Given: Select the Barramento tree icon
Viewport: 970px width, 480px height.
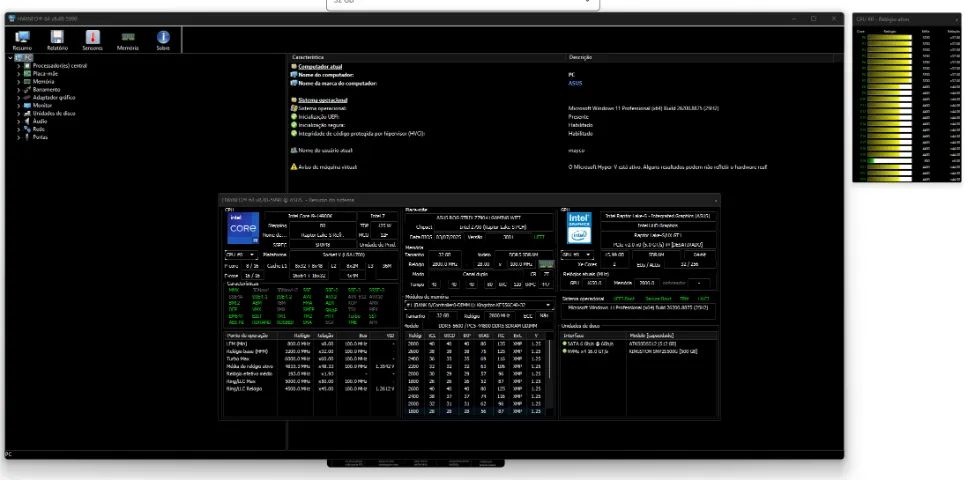Looking at the screenshot, I should tap(27, 90).
